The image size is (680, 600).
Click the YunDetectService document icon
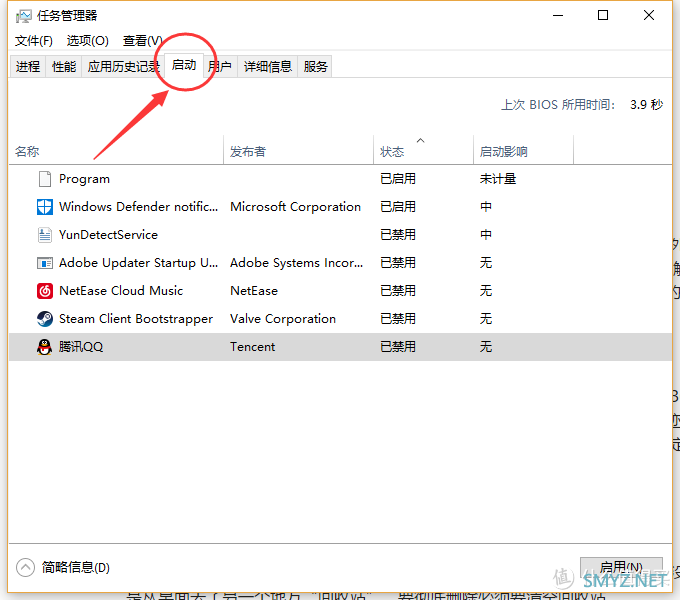45,235
